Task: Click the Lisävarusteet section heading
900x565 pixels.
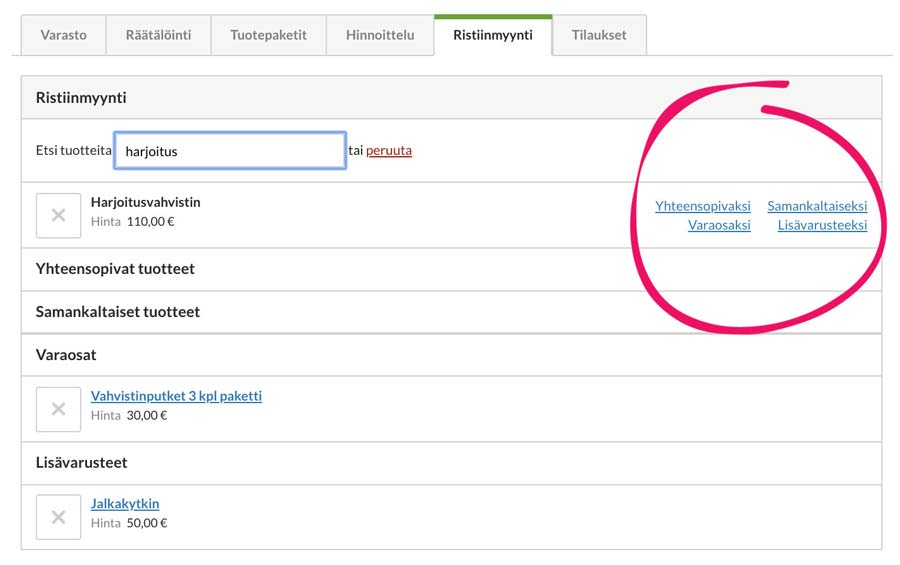Action: click(82, 463)
